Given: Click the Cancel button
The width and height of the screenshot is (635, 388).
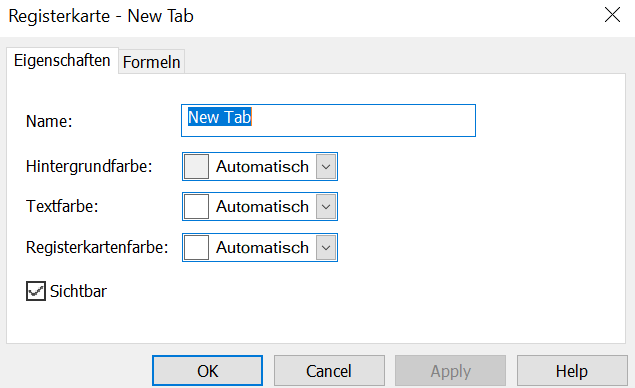Looking at the screenshot, I should click(329, 371).
